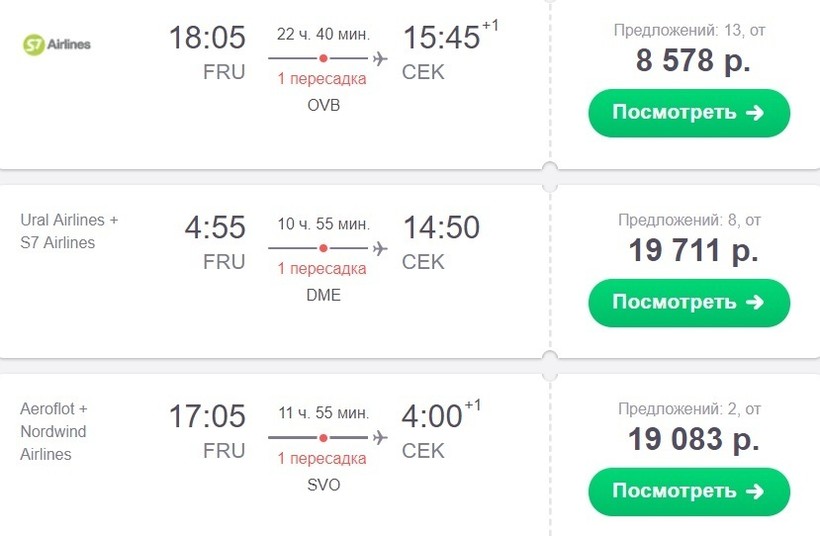The image size is (820, 536).
Task: Open '1 пересадка' details for SVO stop
Action: coord(322,459)
